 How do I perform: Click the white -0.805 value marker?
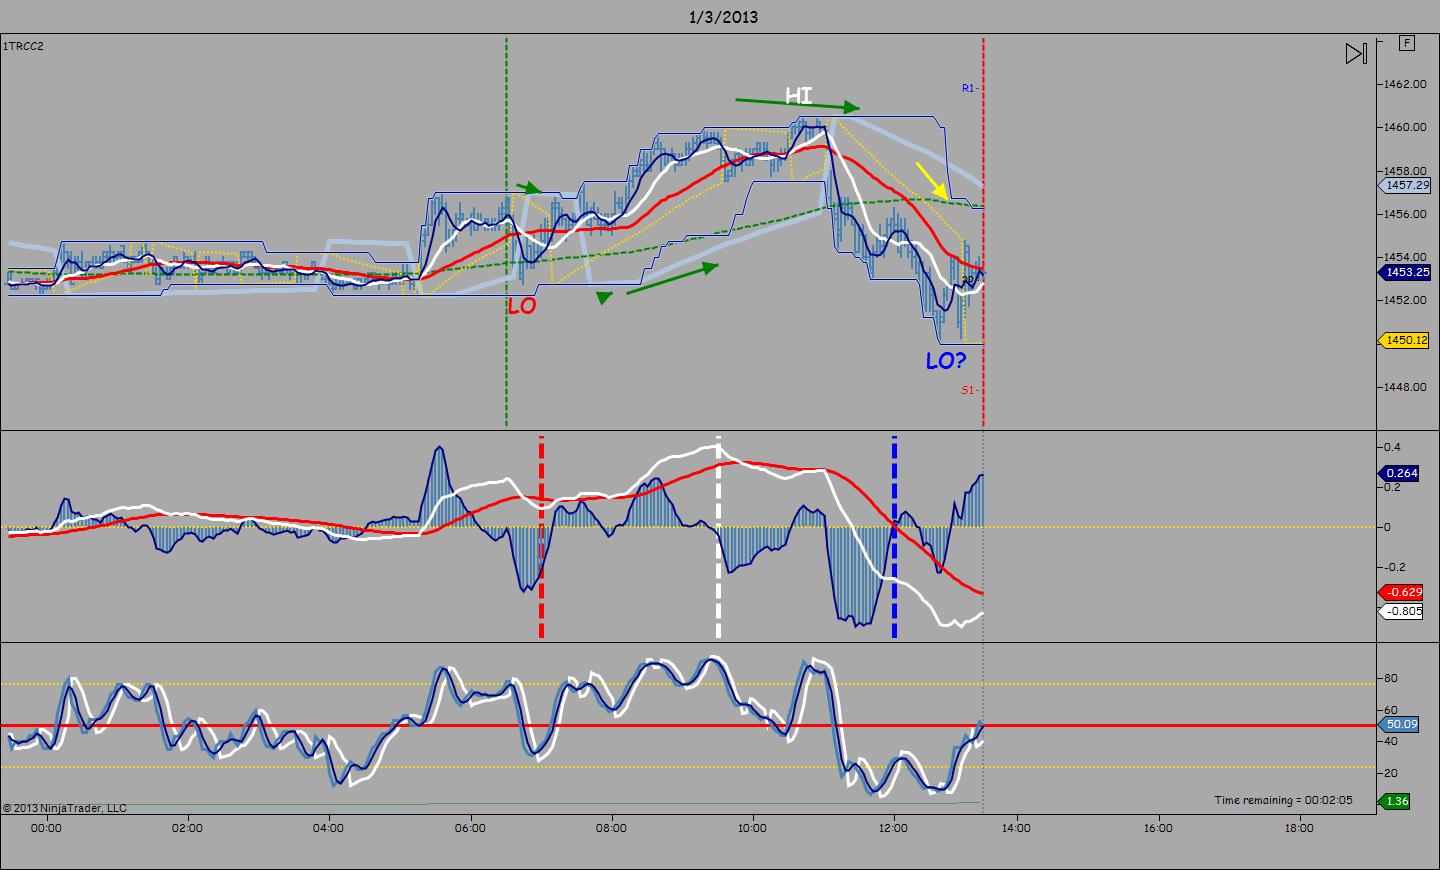click(1400, 612)
